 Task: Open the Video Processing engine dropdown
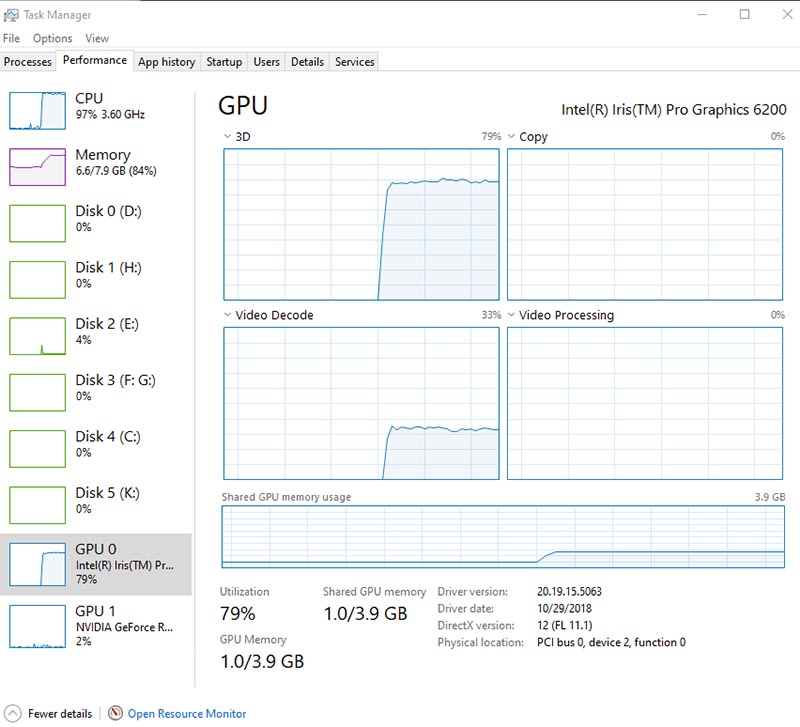511,315
